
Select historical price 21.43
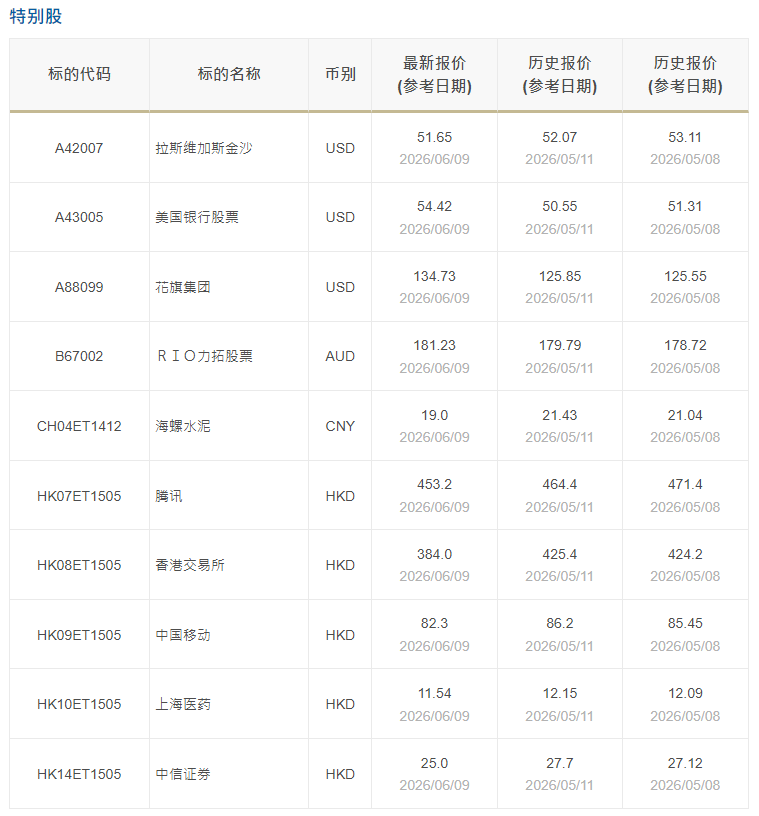pos(560,415)
